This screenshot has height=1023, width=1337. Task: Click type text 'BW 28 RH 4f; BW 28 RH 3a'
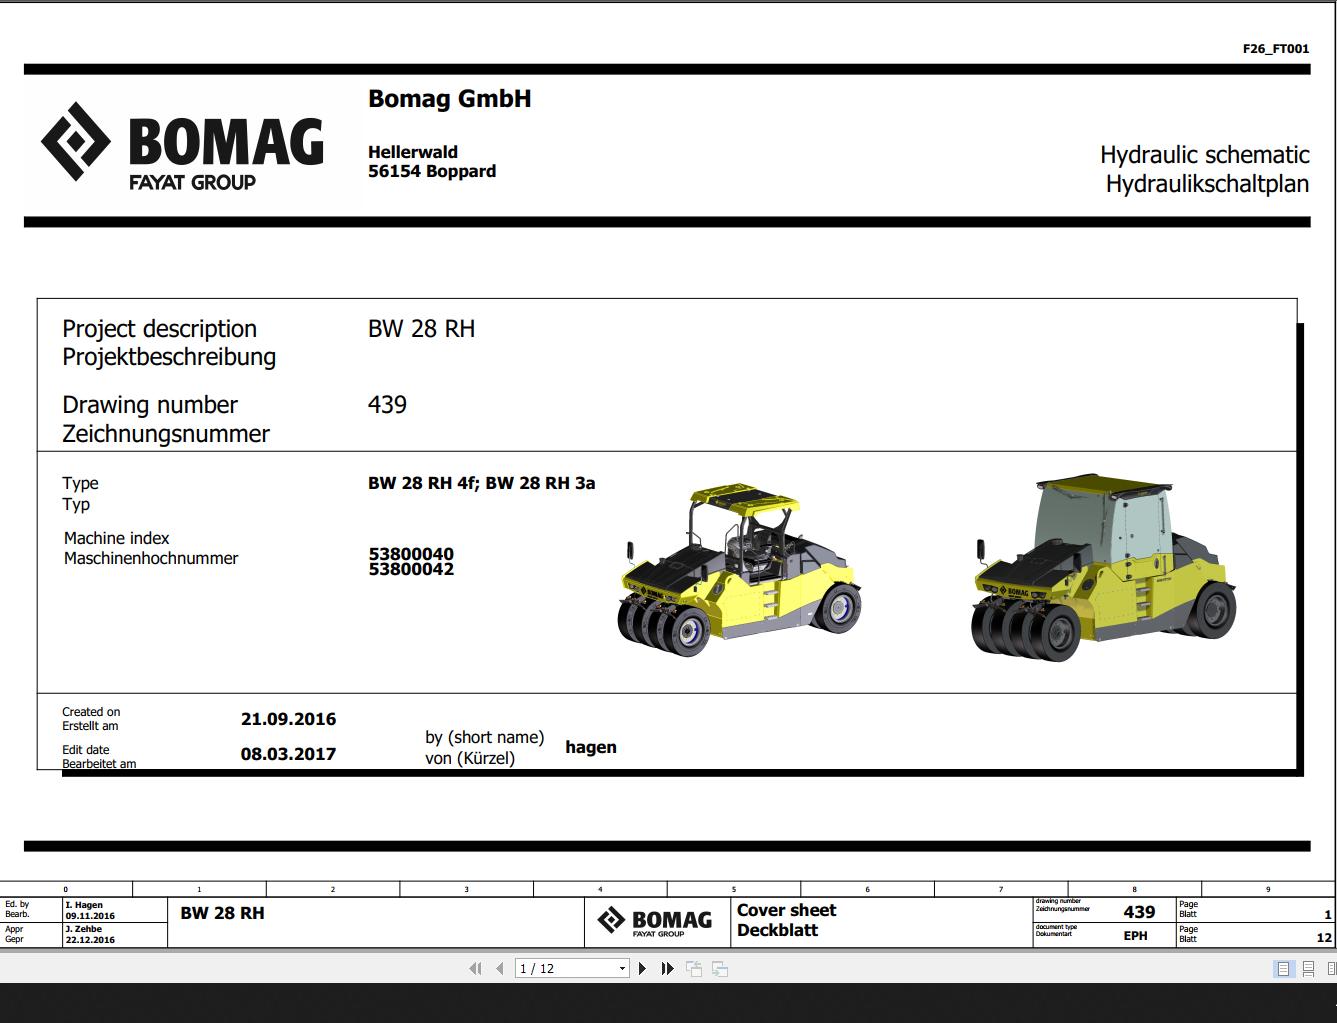[481, 483]
